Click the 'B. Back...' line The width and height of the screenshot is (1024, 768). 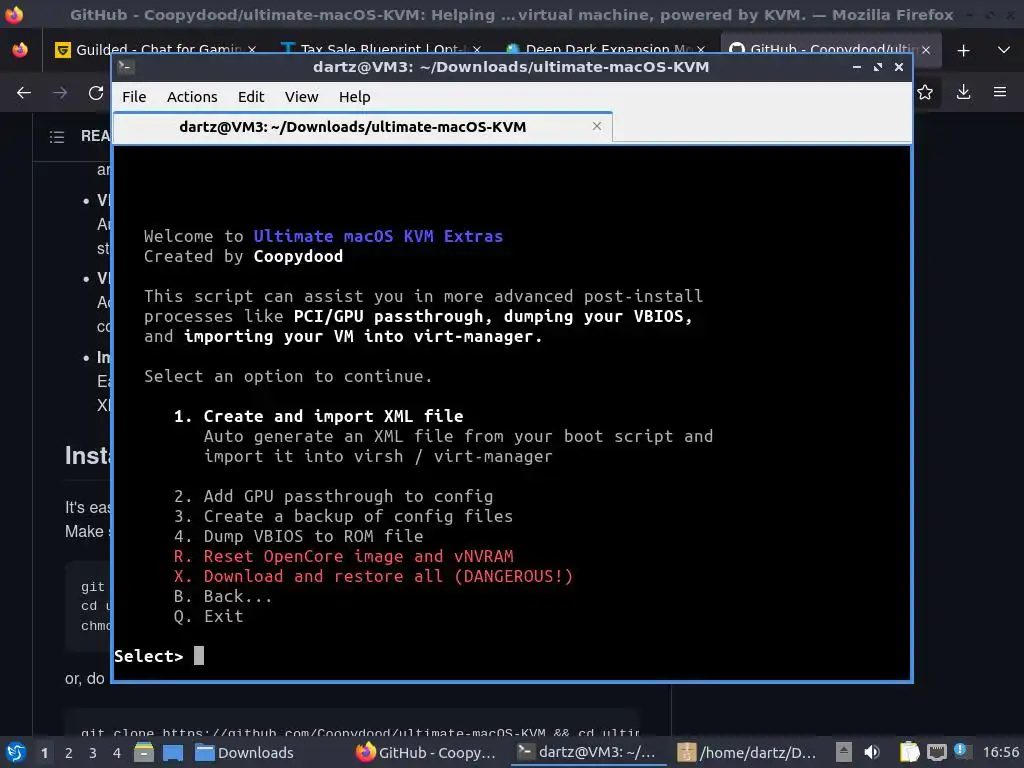tap(223, 596)
